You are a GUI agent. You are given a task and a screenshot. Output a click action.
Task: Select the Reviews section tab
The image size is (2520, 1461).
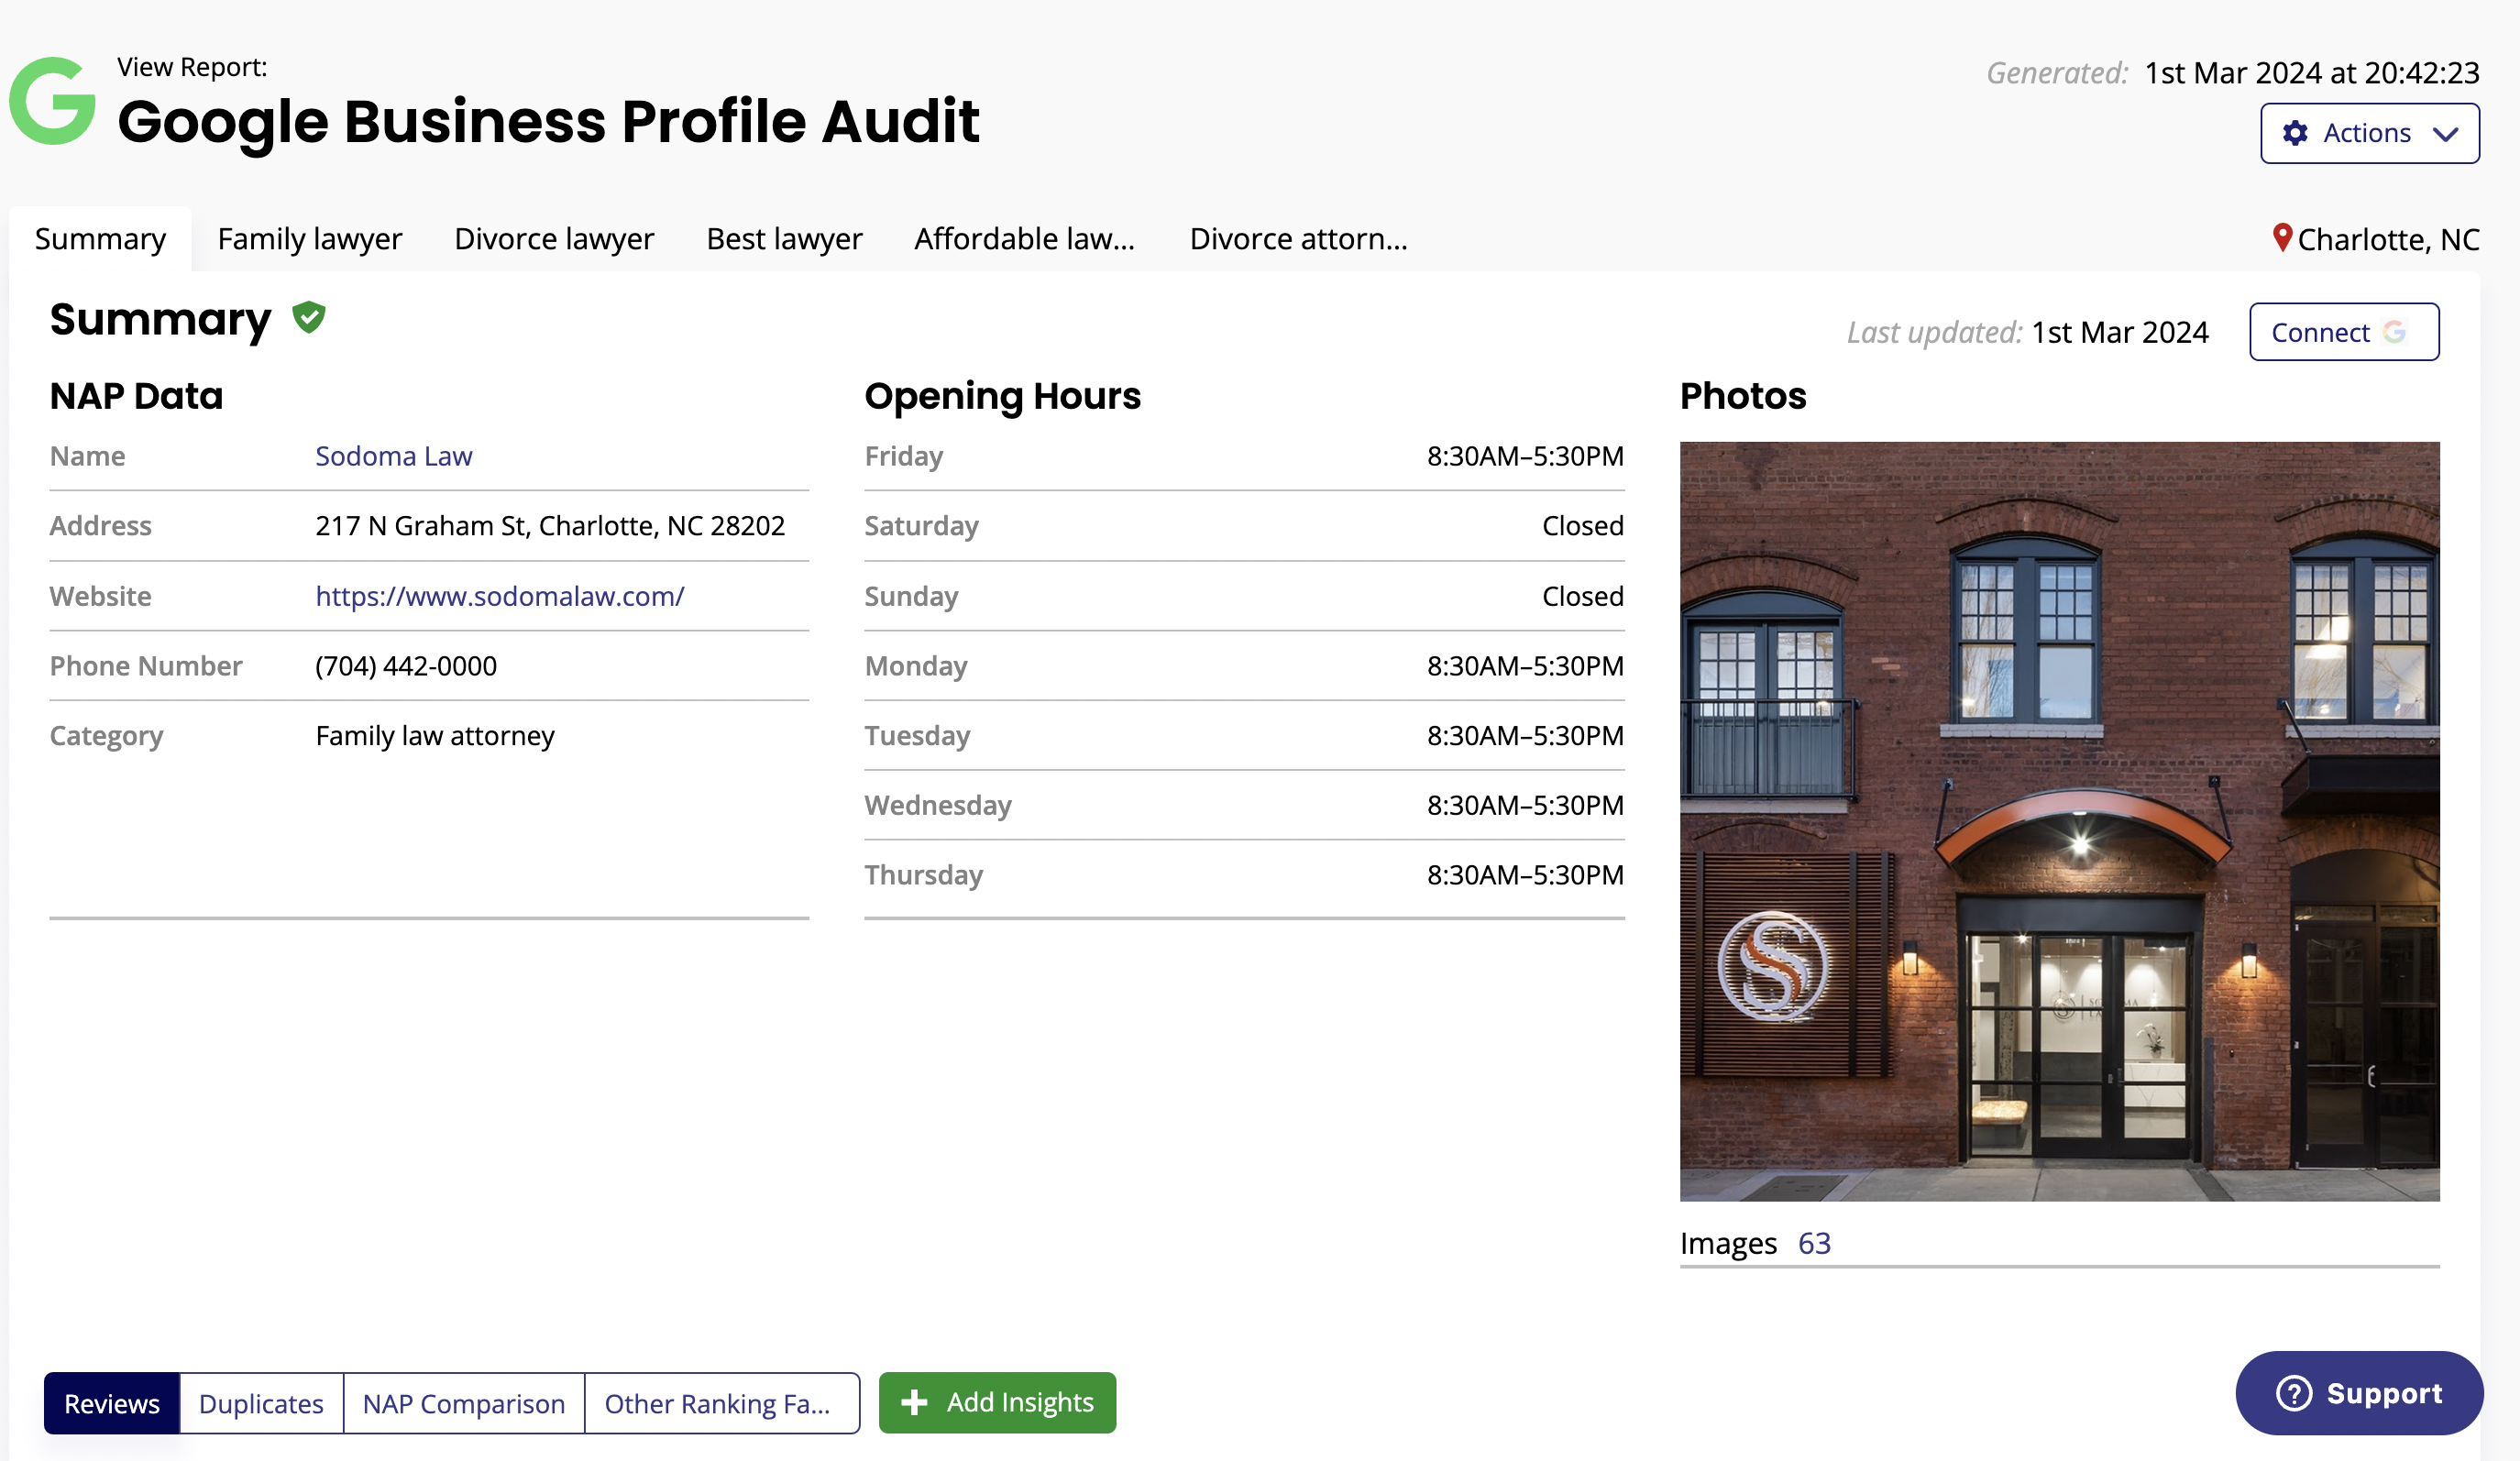(112, 1403)
